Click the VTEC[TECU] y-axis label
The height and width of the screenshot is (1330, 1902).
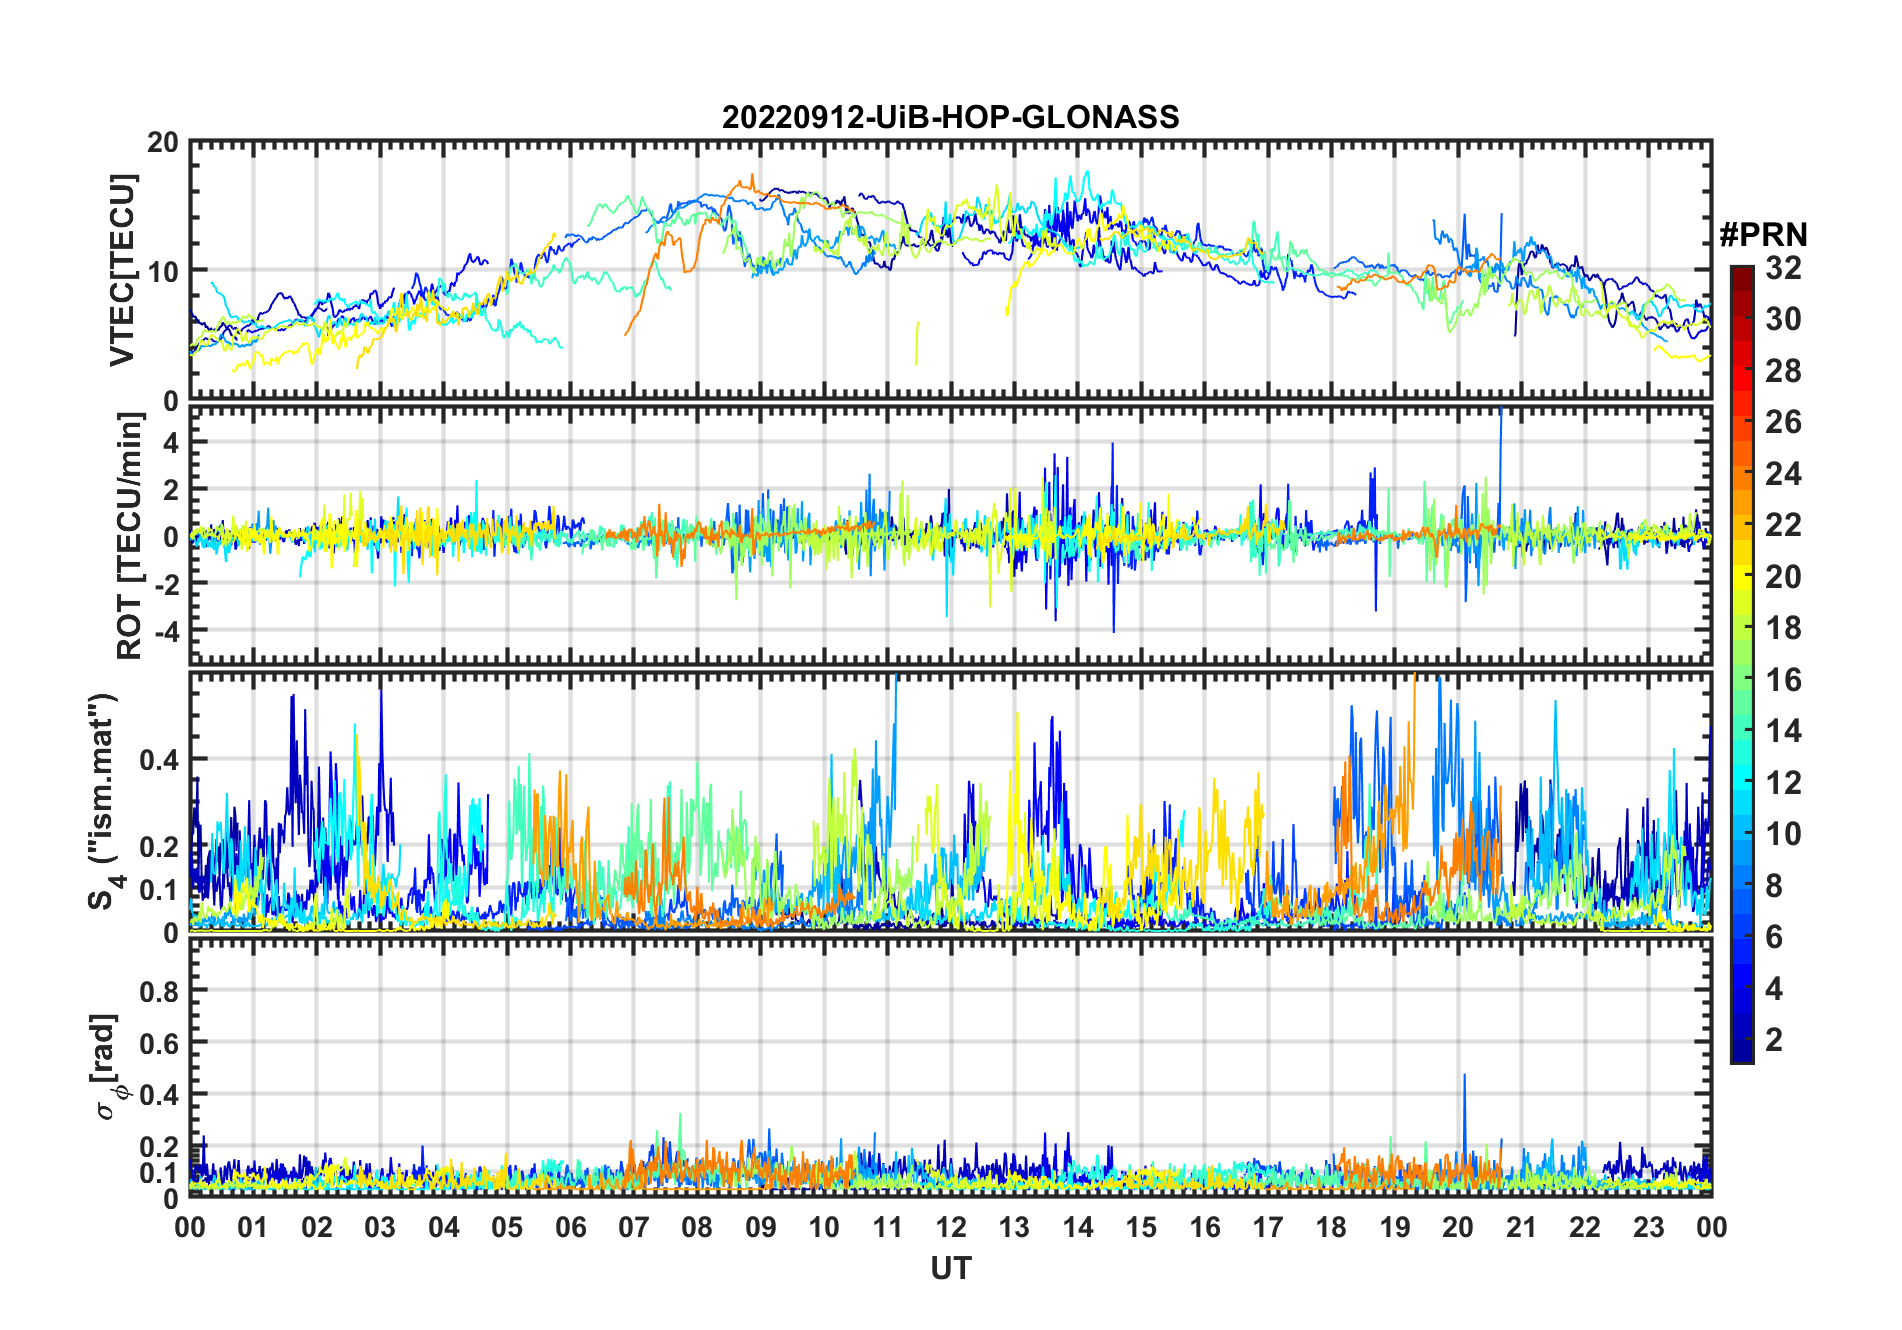(x=123, y=270)
